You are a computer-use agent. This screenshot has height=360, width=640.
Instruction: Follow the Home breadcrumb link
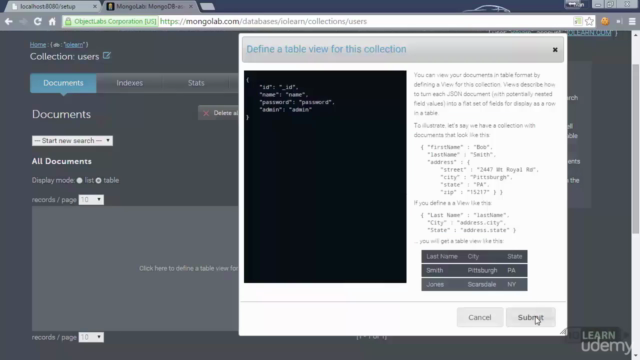(x=38, y=44)
